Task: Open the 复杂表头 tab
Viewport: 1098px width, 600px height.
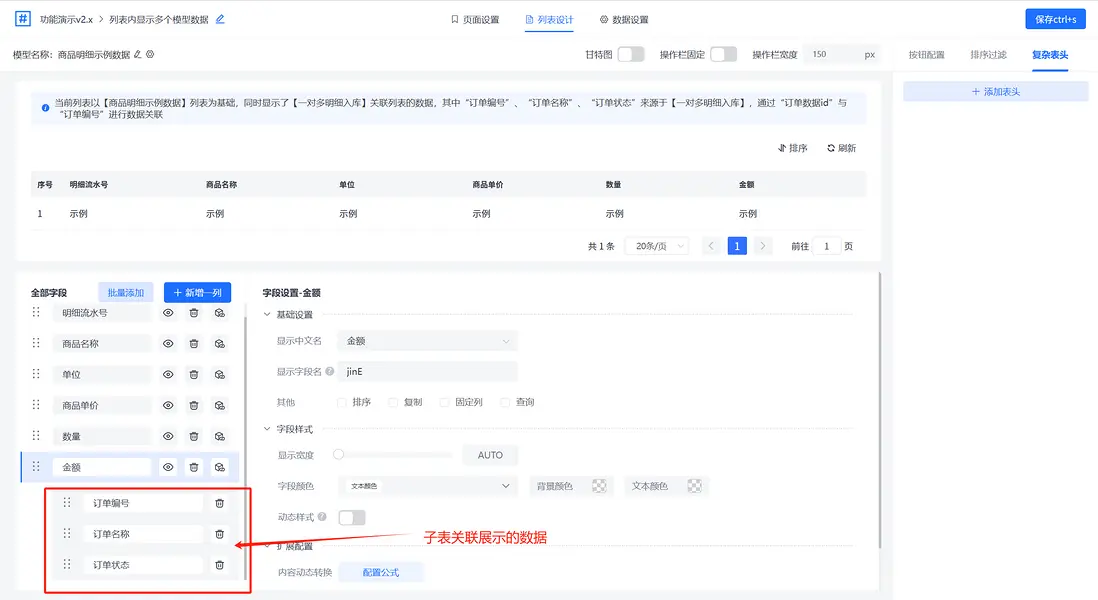Action: 1050,55
